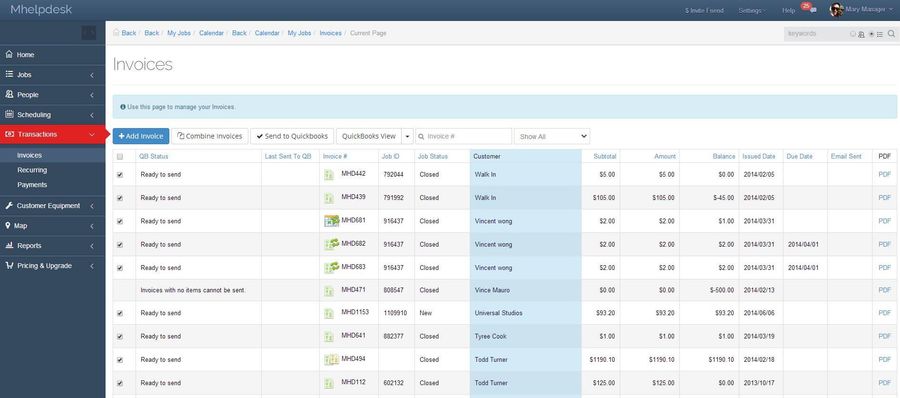This screenshot has height=398, width=900.
Task: Open Payments under Transactions
Action: tap(32, 185)
